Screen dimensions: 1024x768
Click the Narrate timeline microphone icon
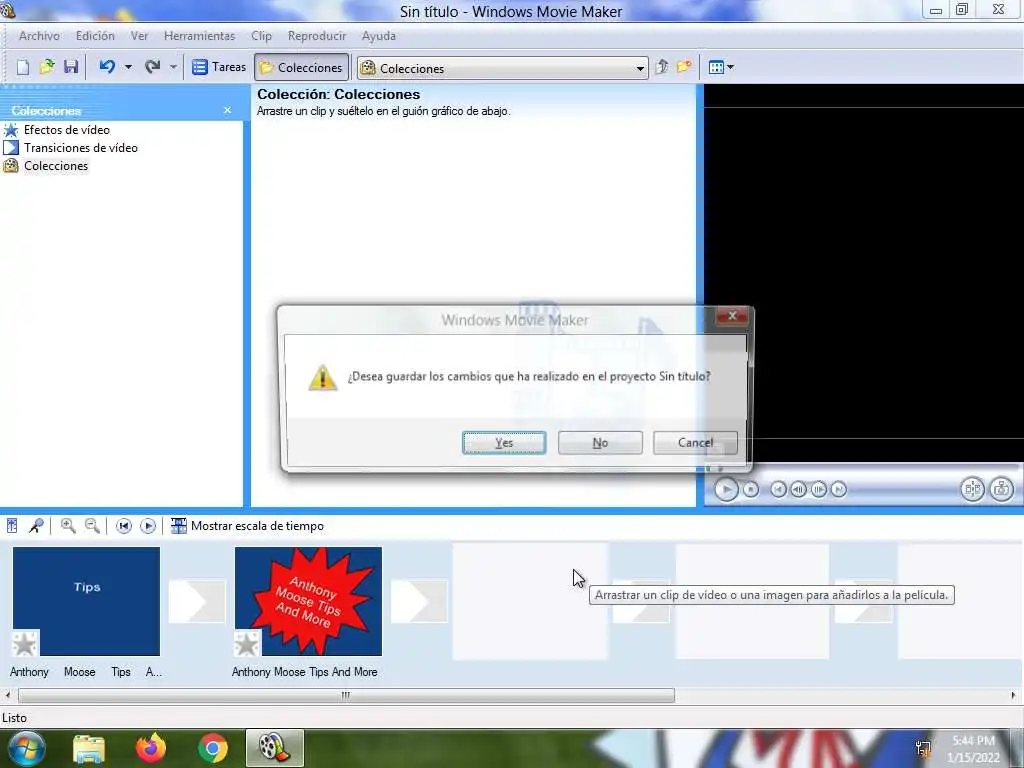pos(36,526)
